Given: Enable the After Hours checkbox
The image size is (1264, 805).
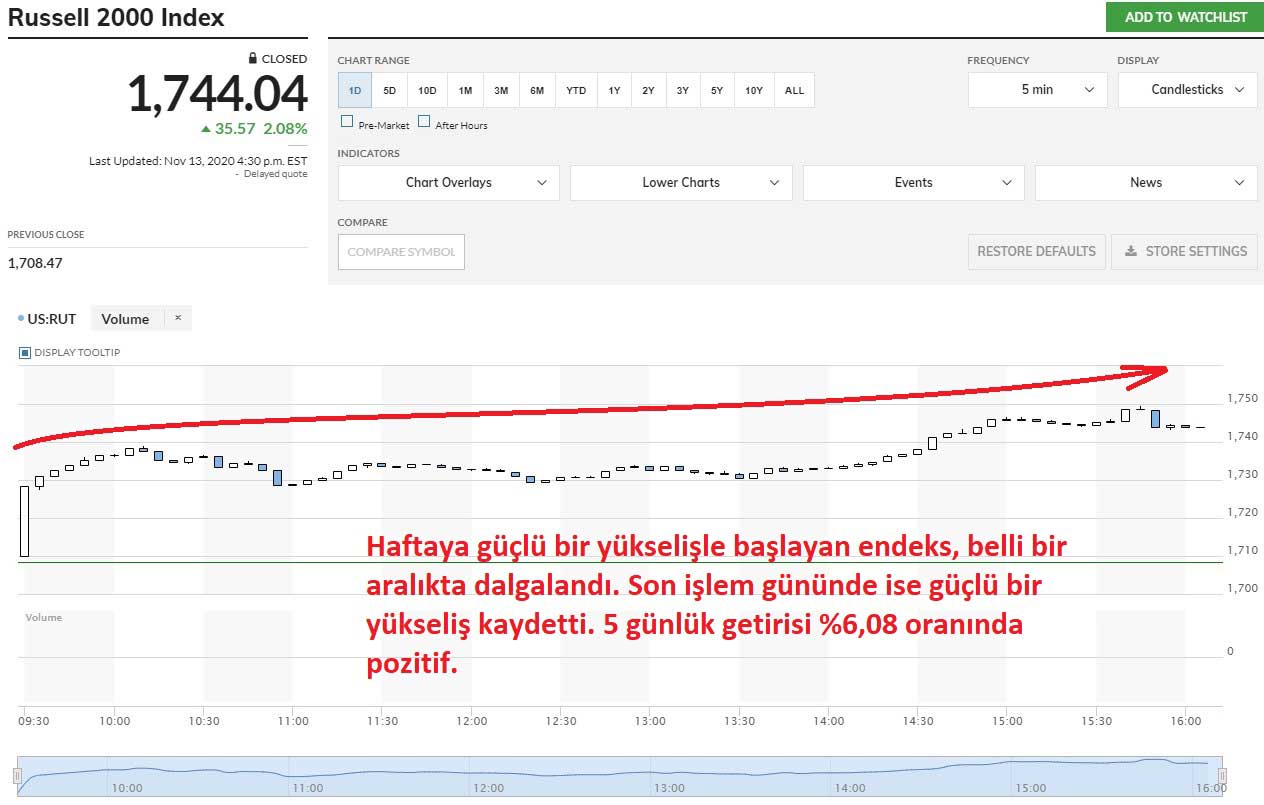Looking at the screenshot, I should 424,121.
